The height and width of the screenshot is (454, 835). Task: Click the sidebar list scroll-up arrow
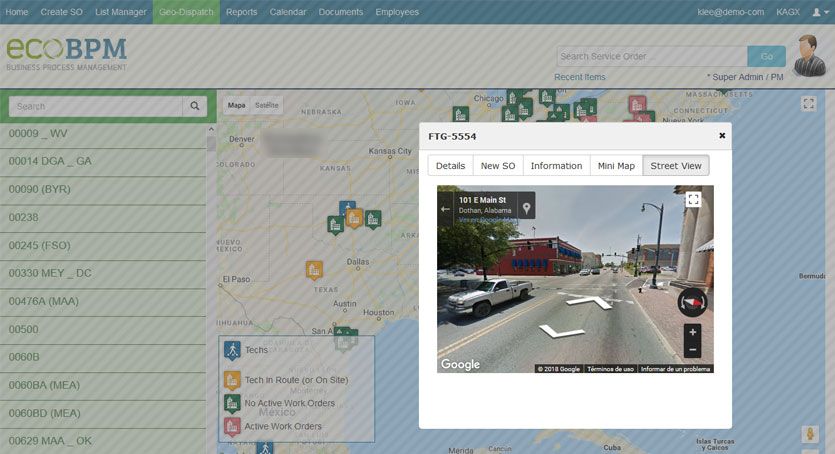(x=211, y=129)
